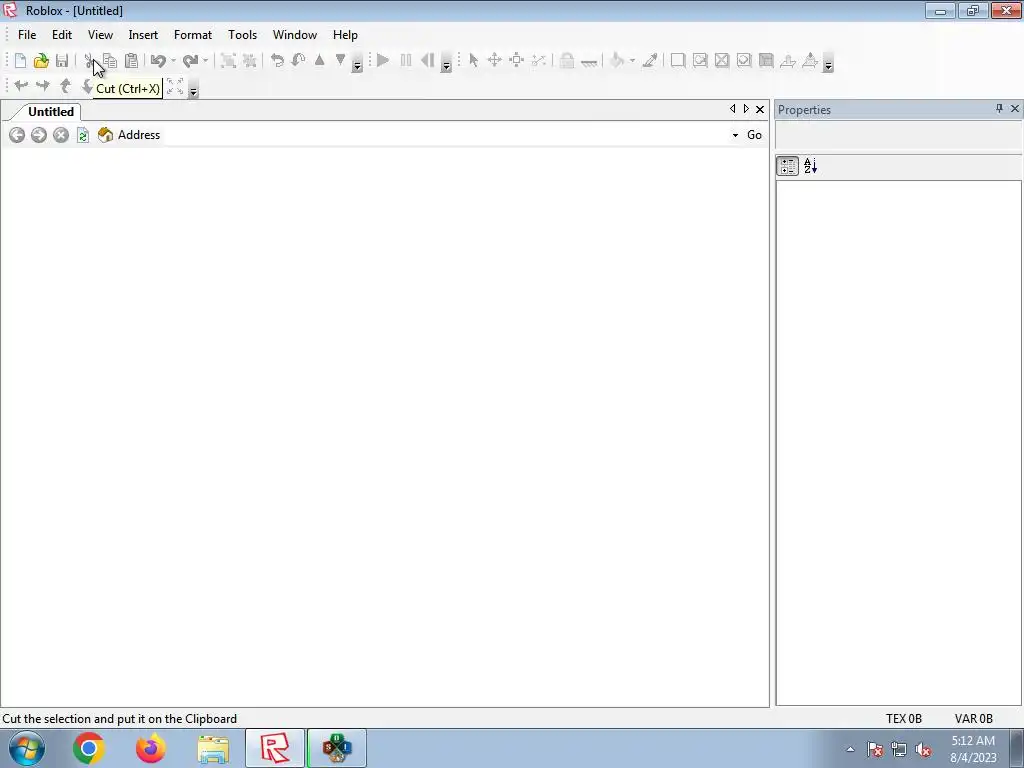Screen dimensions: 1024x768
Task: Select the Resize handles tool
Action: [x=517, y=61]
